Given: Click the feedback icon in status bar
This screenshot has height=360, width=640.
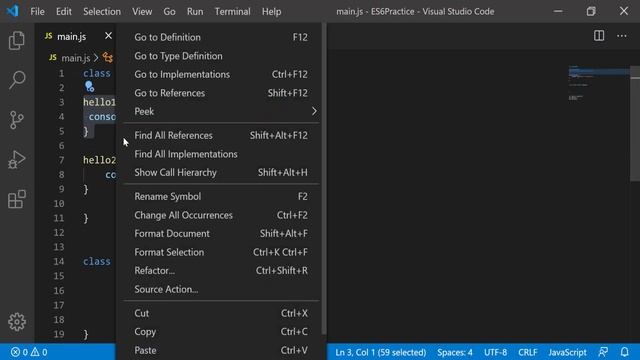Looking at the screenshot, I should pos(603,352).
